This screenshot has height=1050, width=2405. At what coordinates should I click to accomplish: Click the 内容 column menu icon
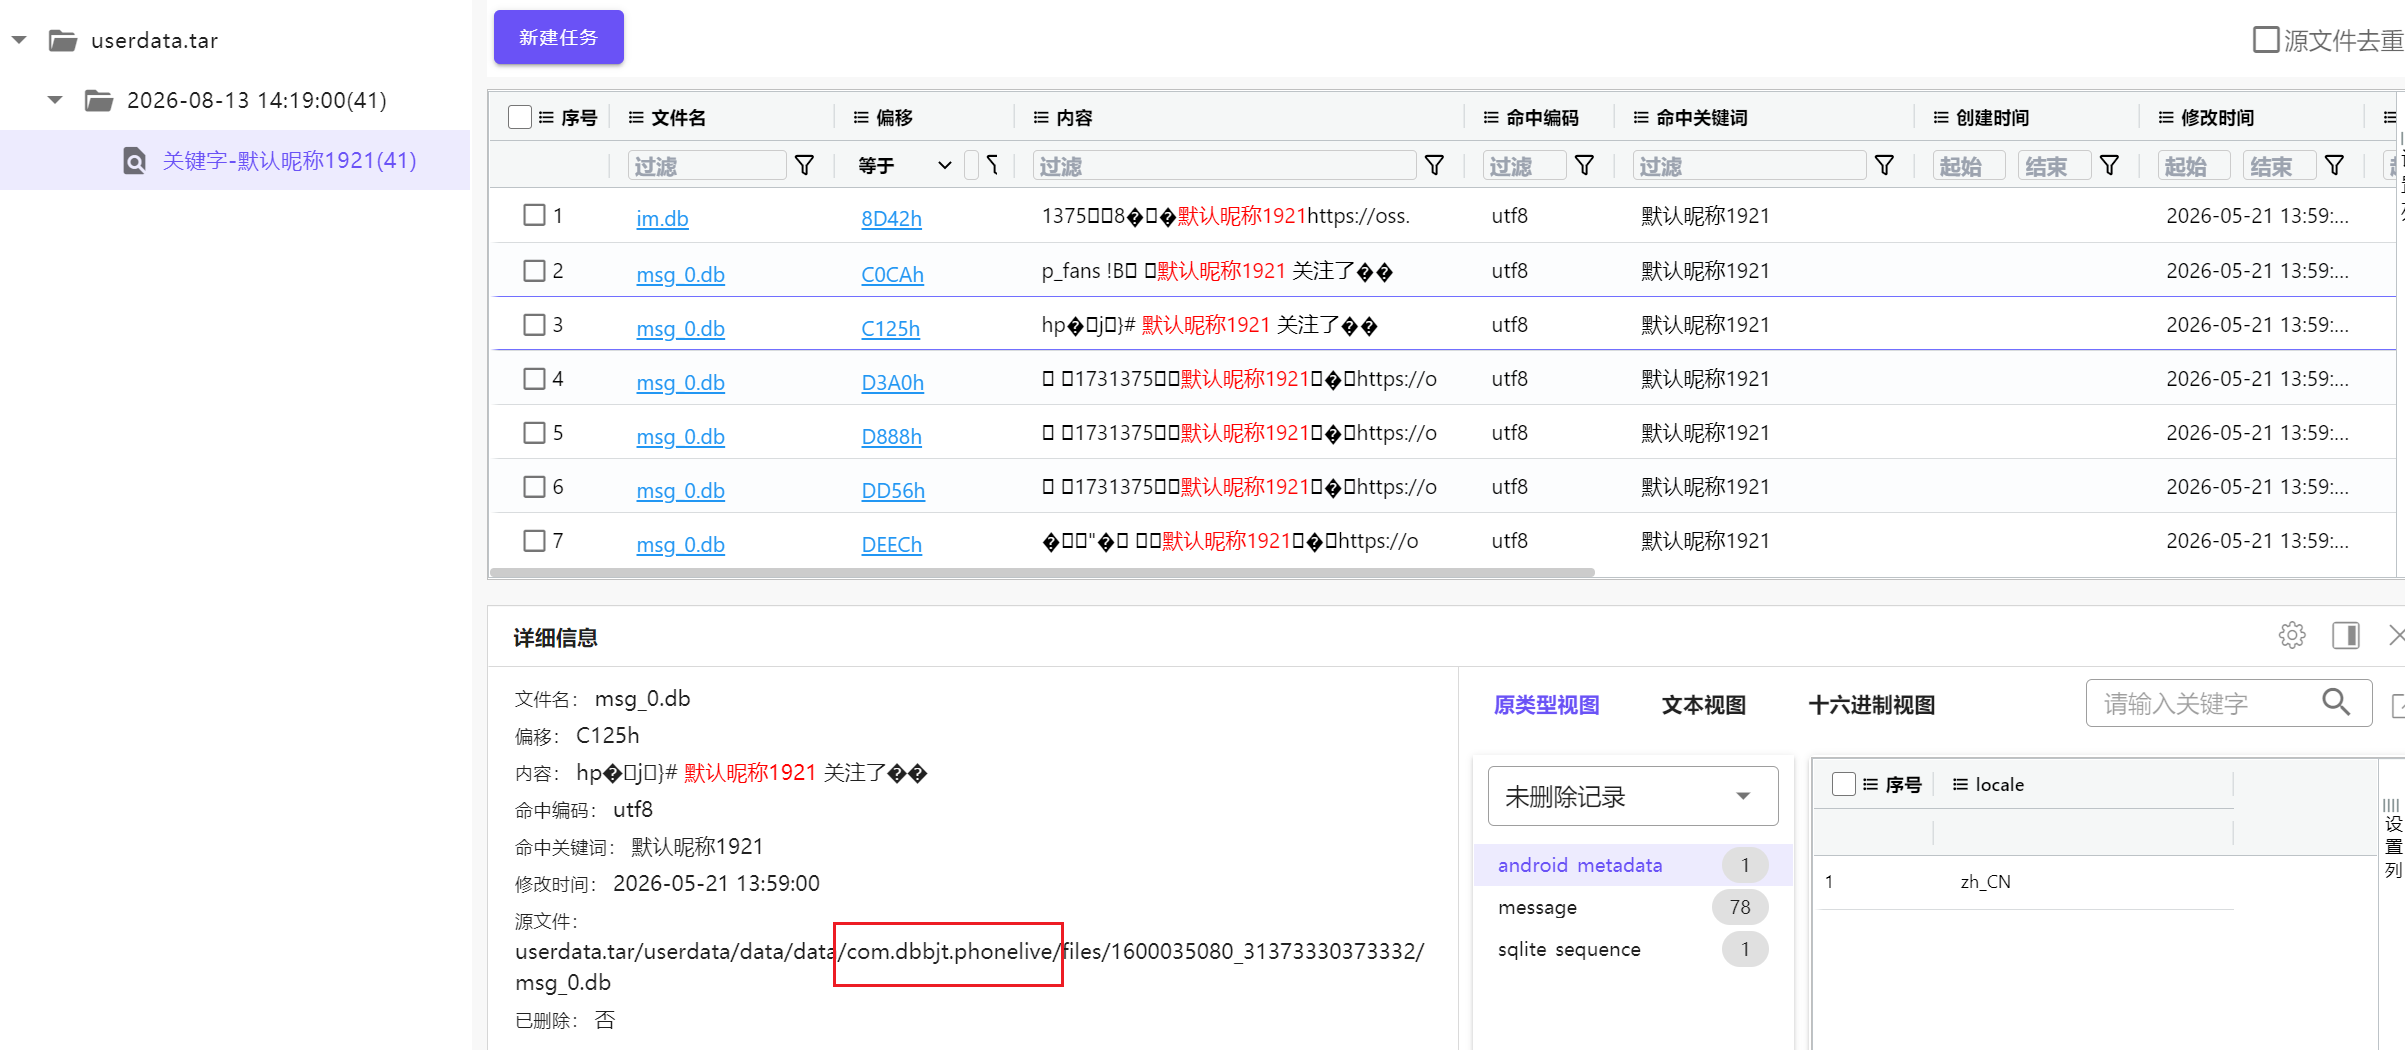click(1041, 117)
